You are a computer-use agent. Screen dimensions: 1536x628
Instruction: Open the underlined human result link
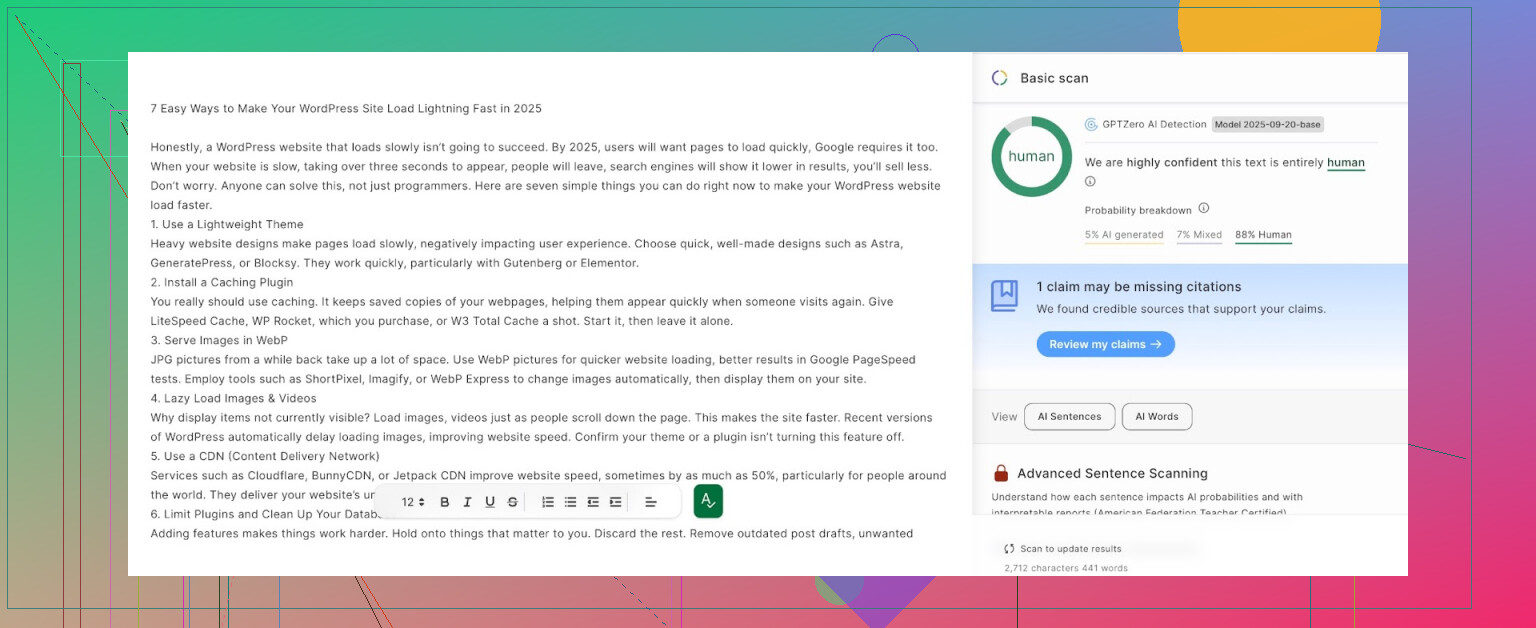[x=1345, y=163]
